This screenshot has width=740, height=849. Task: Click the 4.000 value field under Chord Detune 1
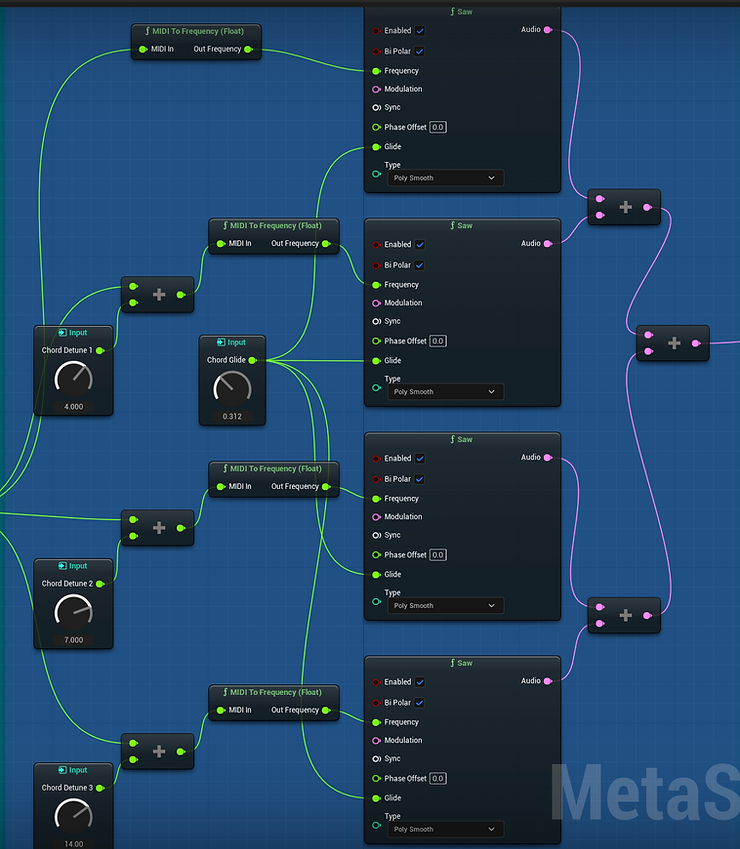pos(74,407)
